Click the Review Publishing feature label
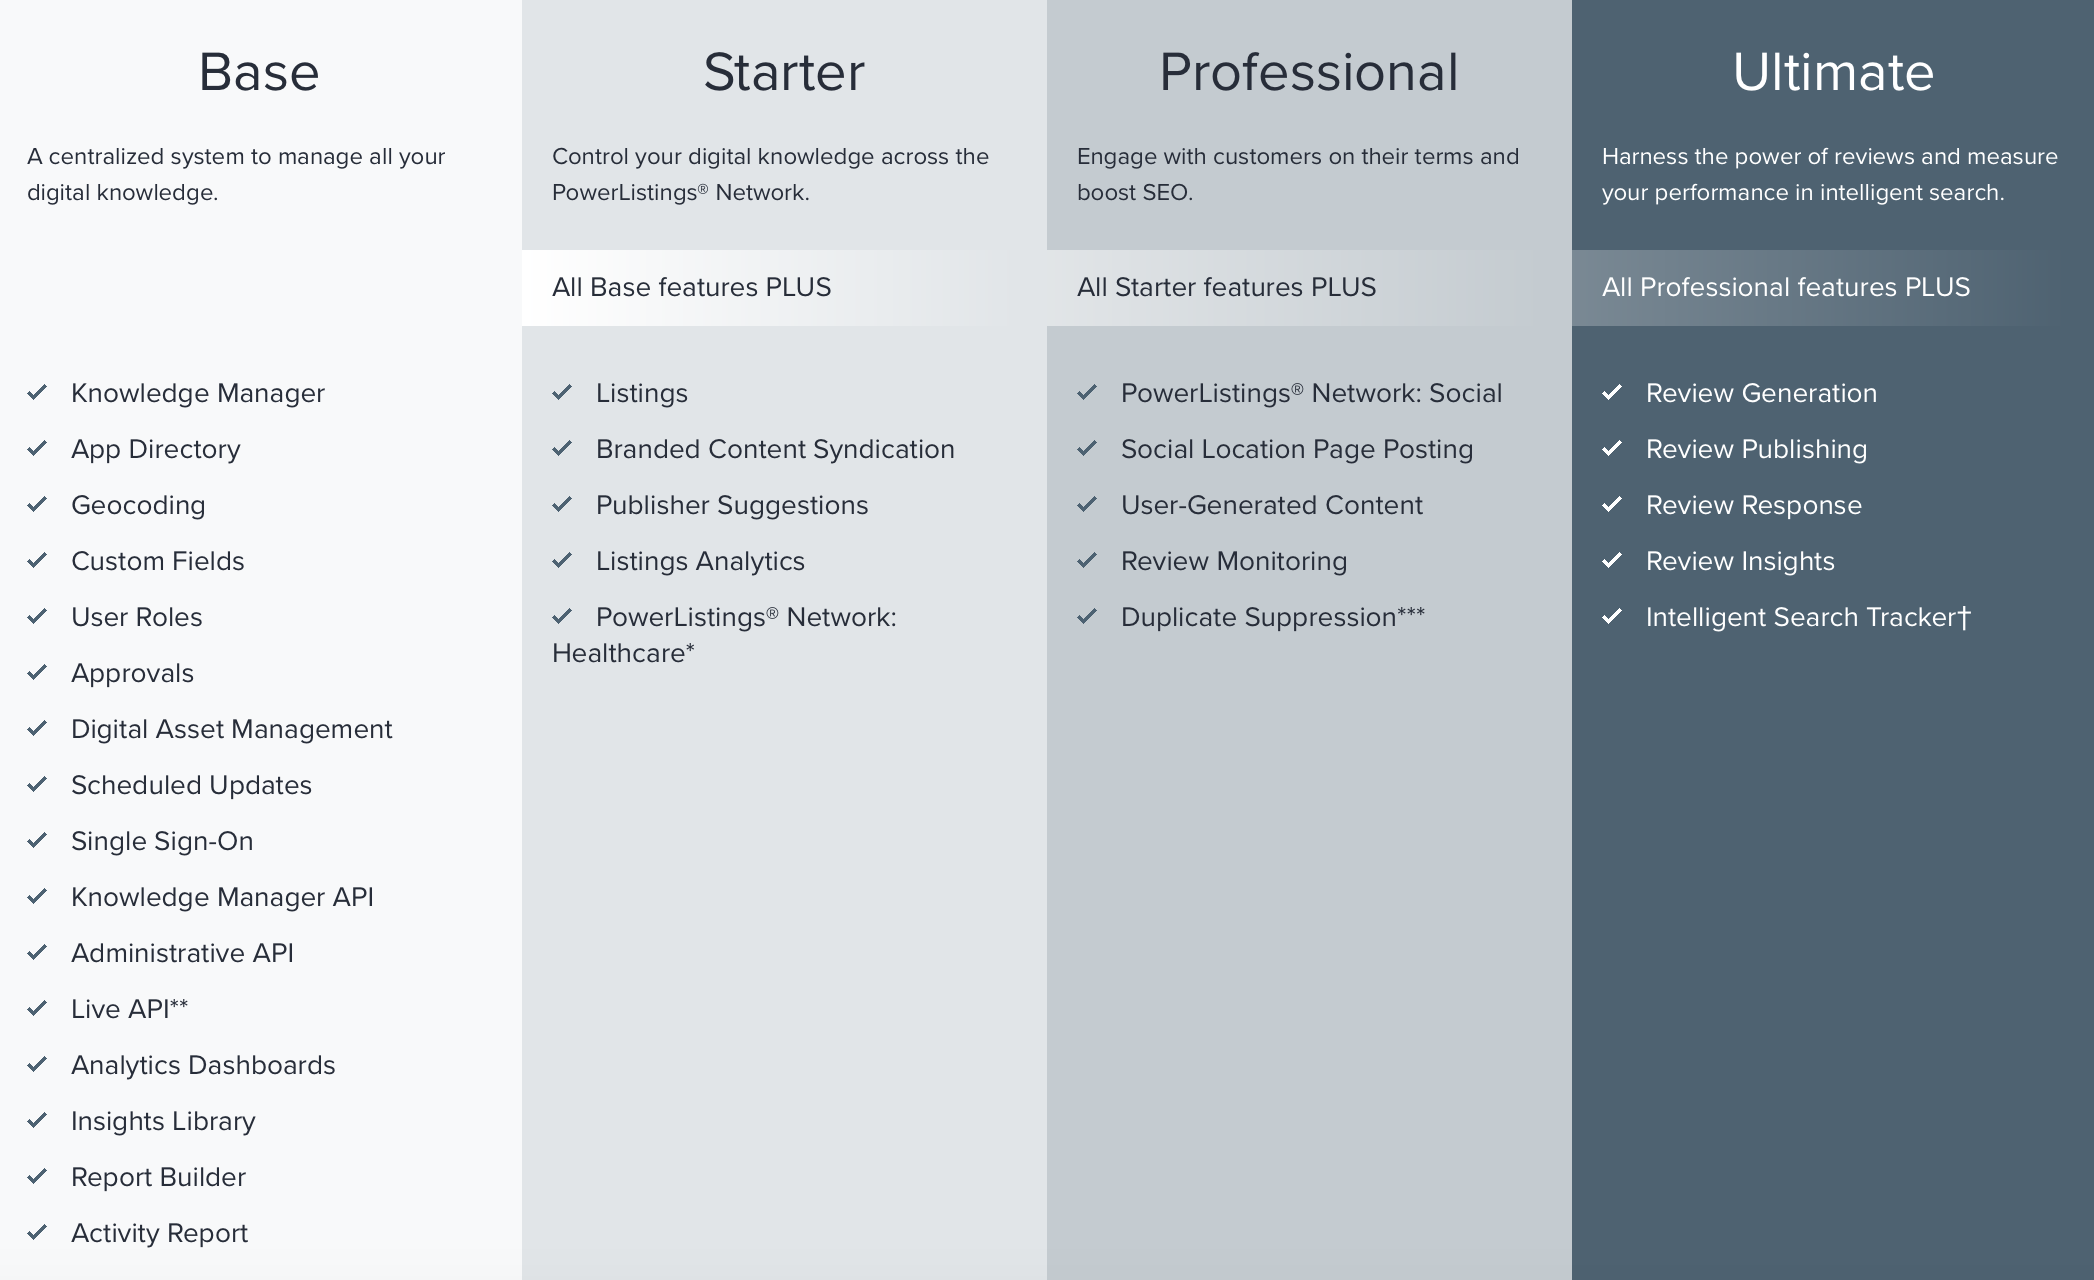The width and height of the screenshot is (2094, 1280). 1756,449
